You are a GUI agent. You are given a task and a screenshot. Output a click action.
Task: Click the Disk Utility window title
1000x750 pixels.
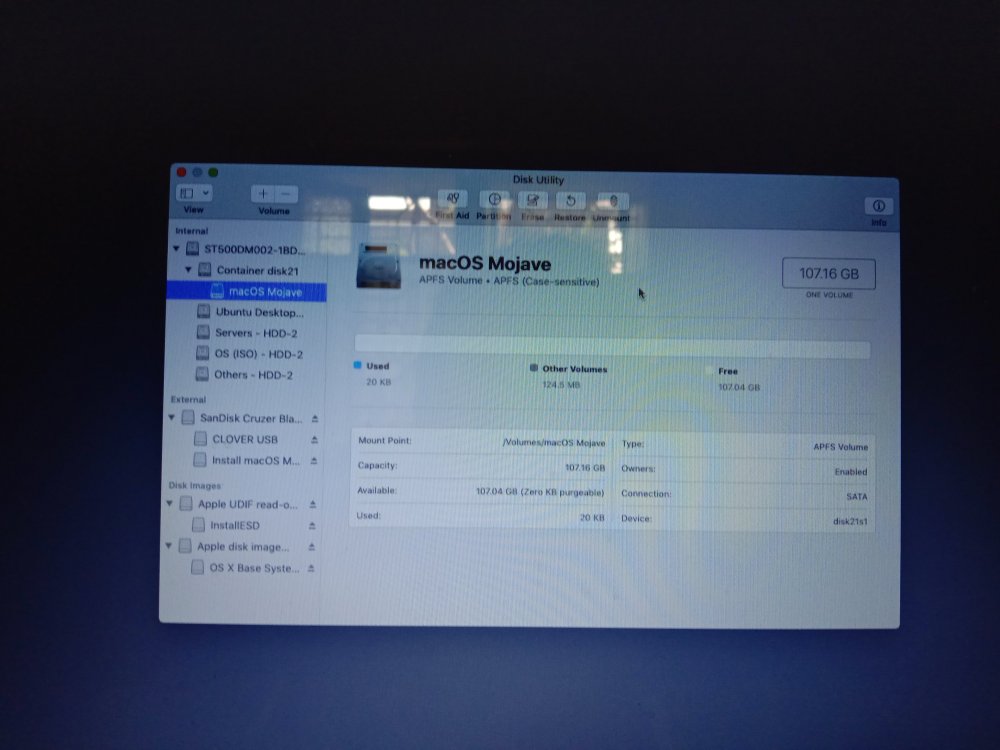[538, 180]
